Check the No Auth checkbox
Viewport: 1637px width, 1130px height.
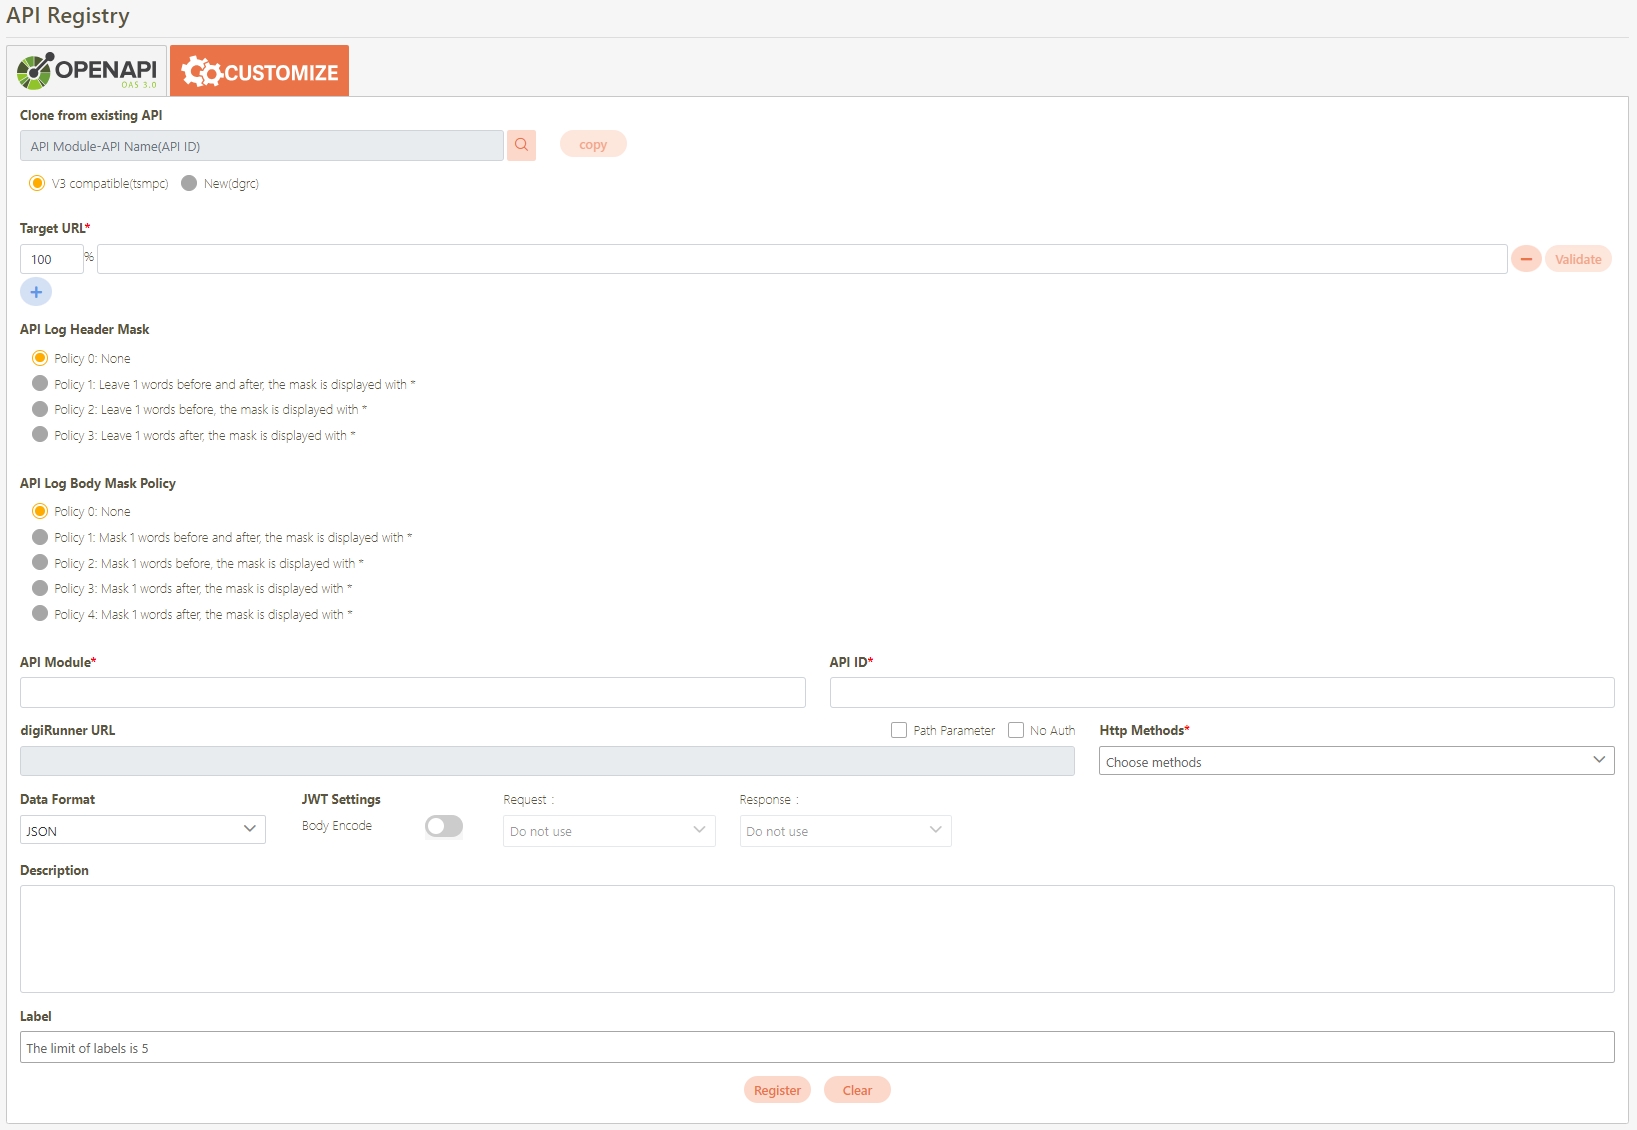(x=1016, y=730)
